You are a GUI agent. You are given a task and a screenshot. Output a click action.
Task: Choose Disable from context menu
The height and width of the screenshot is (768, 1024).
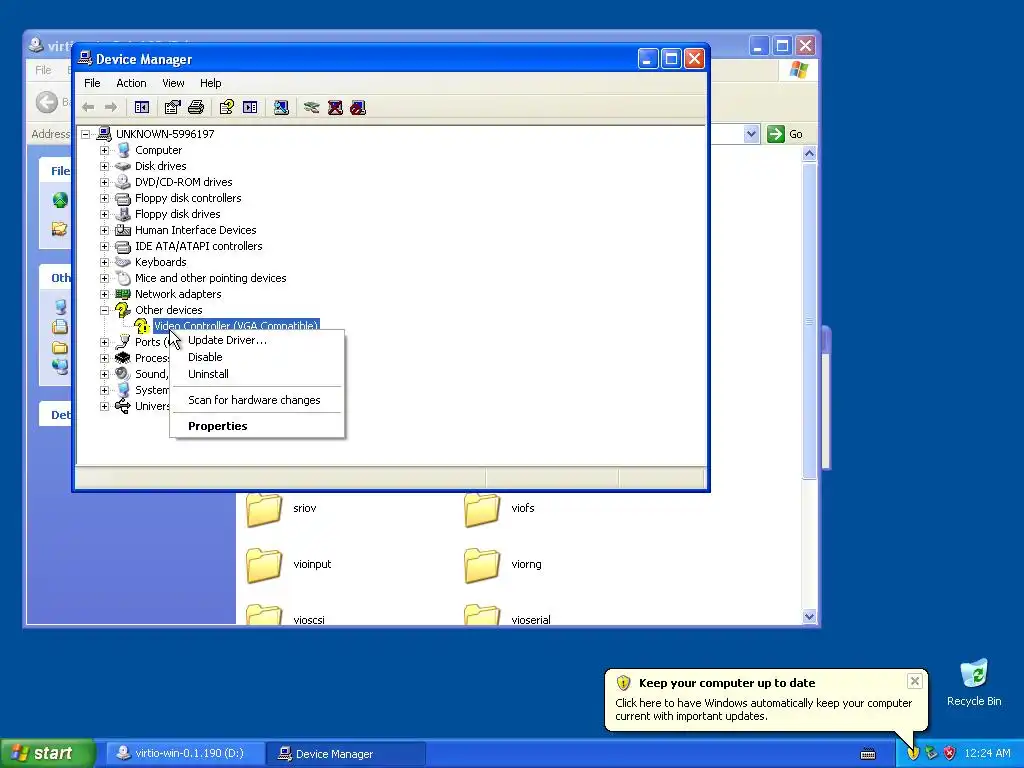point(256,357)
